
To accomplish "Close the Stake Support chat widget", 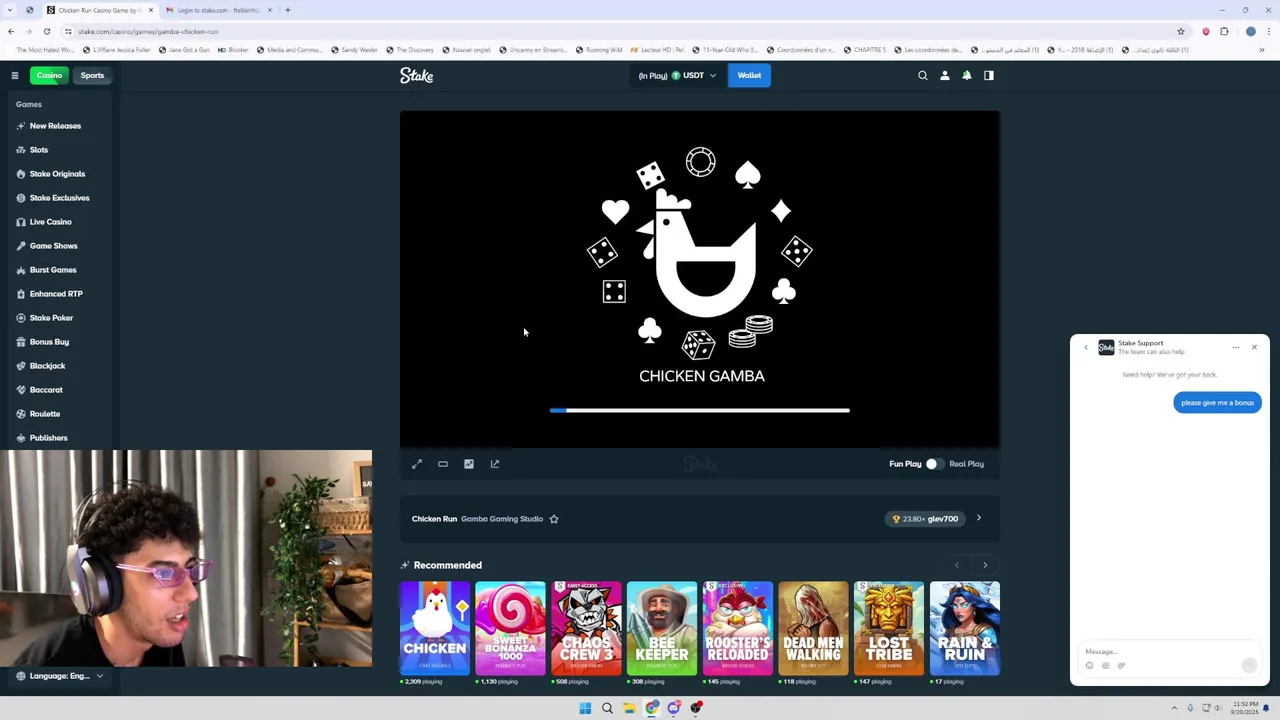I will (x=1254, y=347).
